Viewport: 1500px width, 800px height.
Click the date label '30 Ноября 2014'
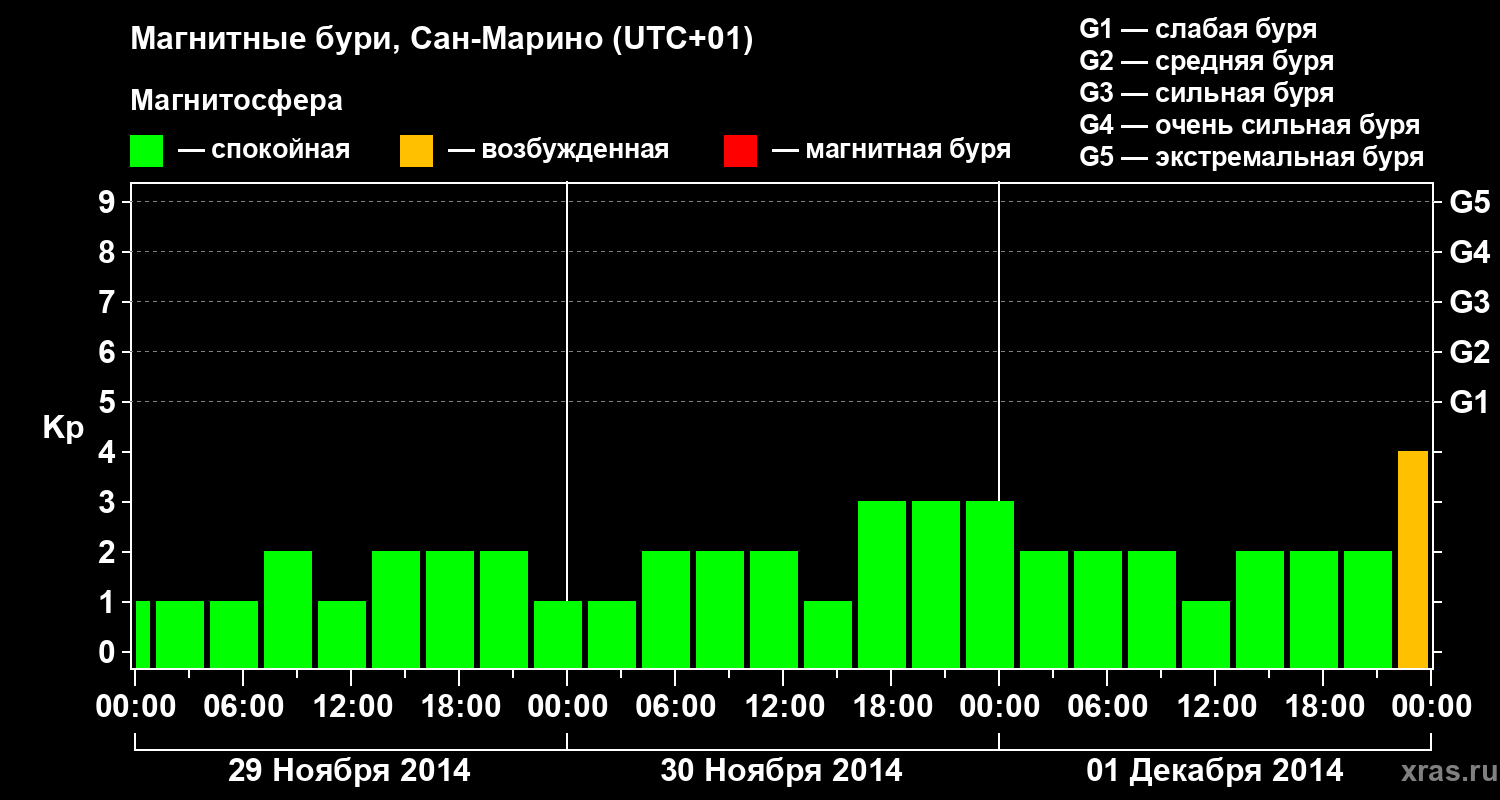click(x=781, y=771)
